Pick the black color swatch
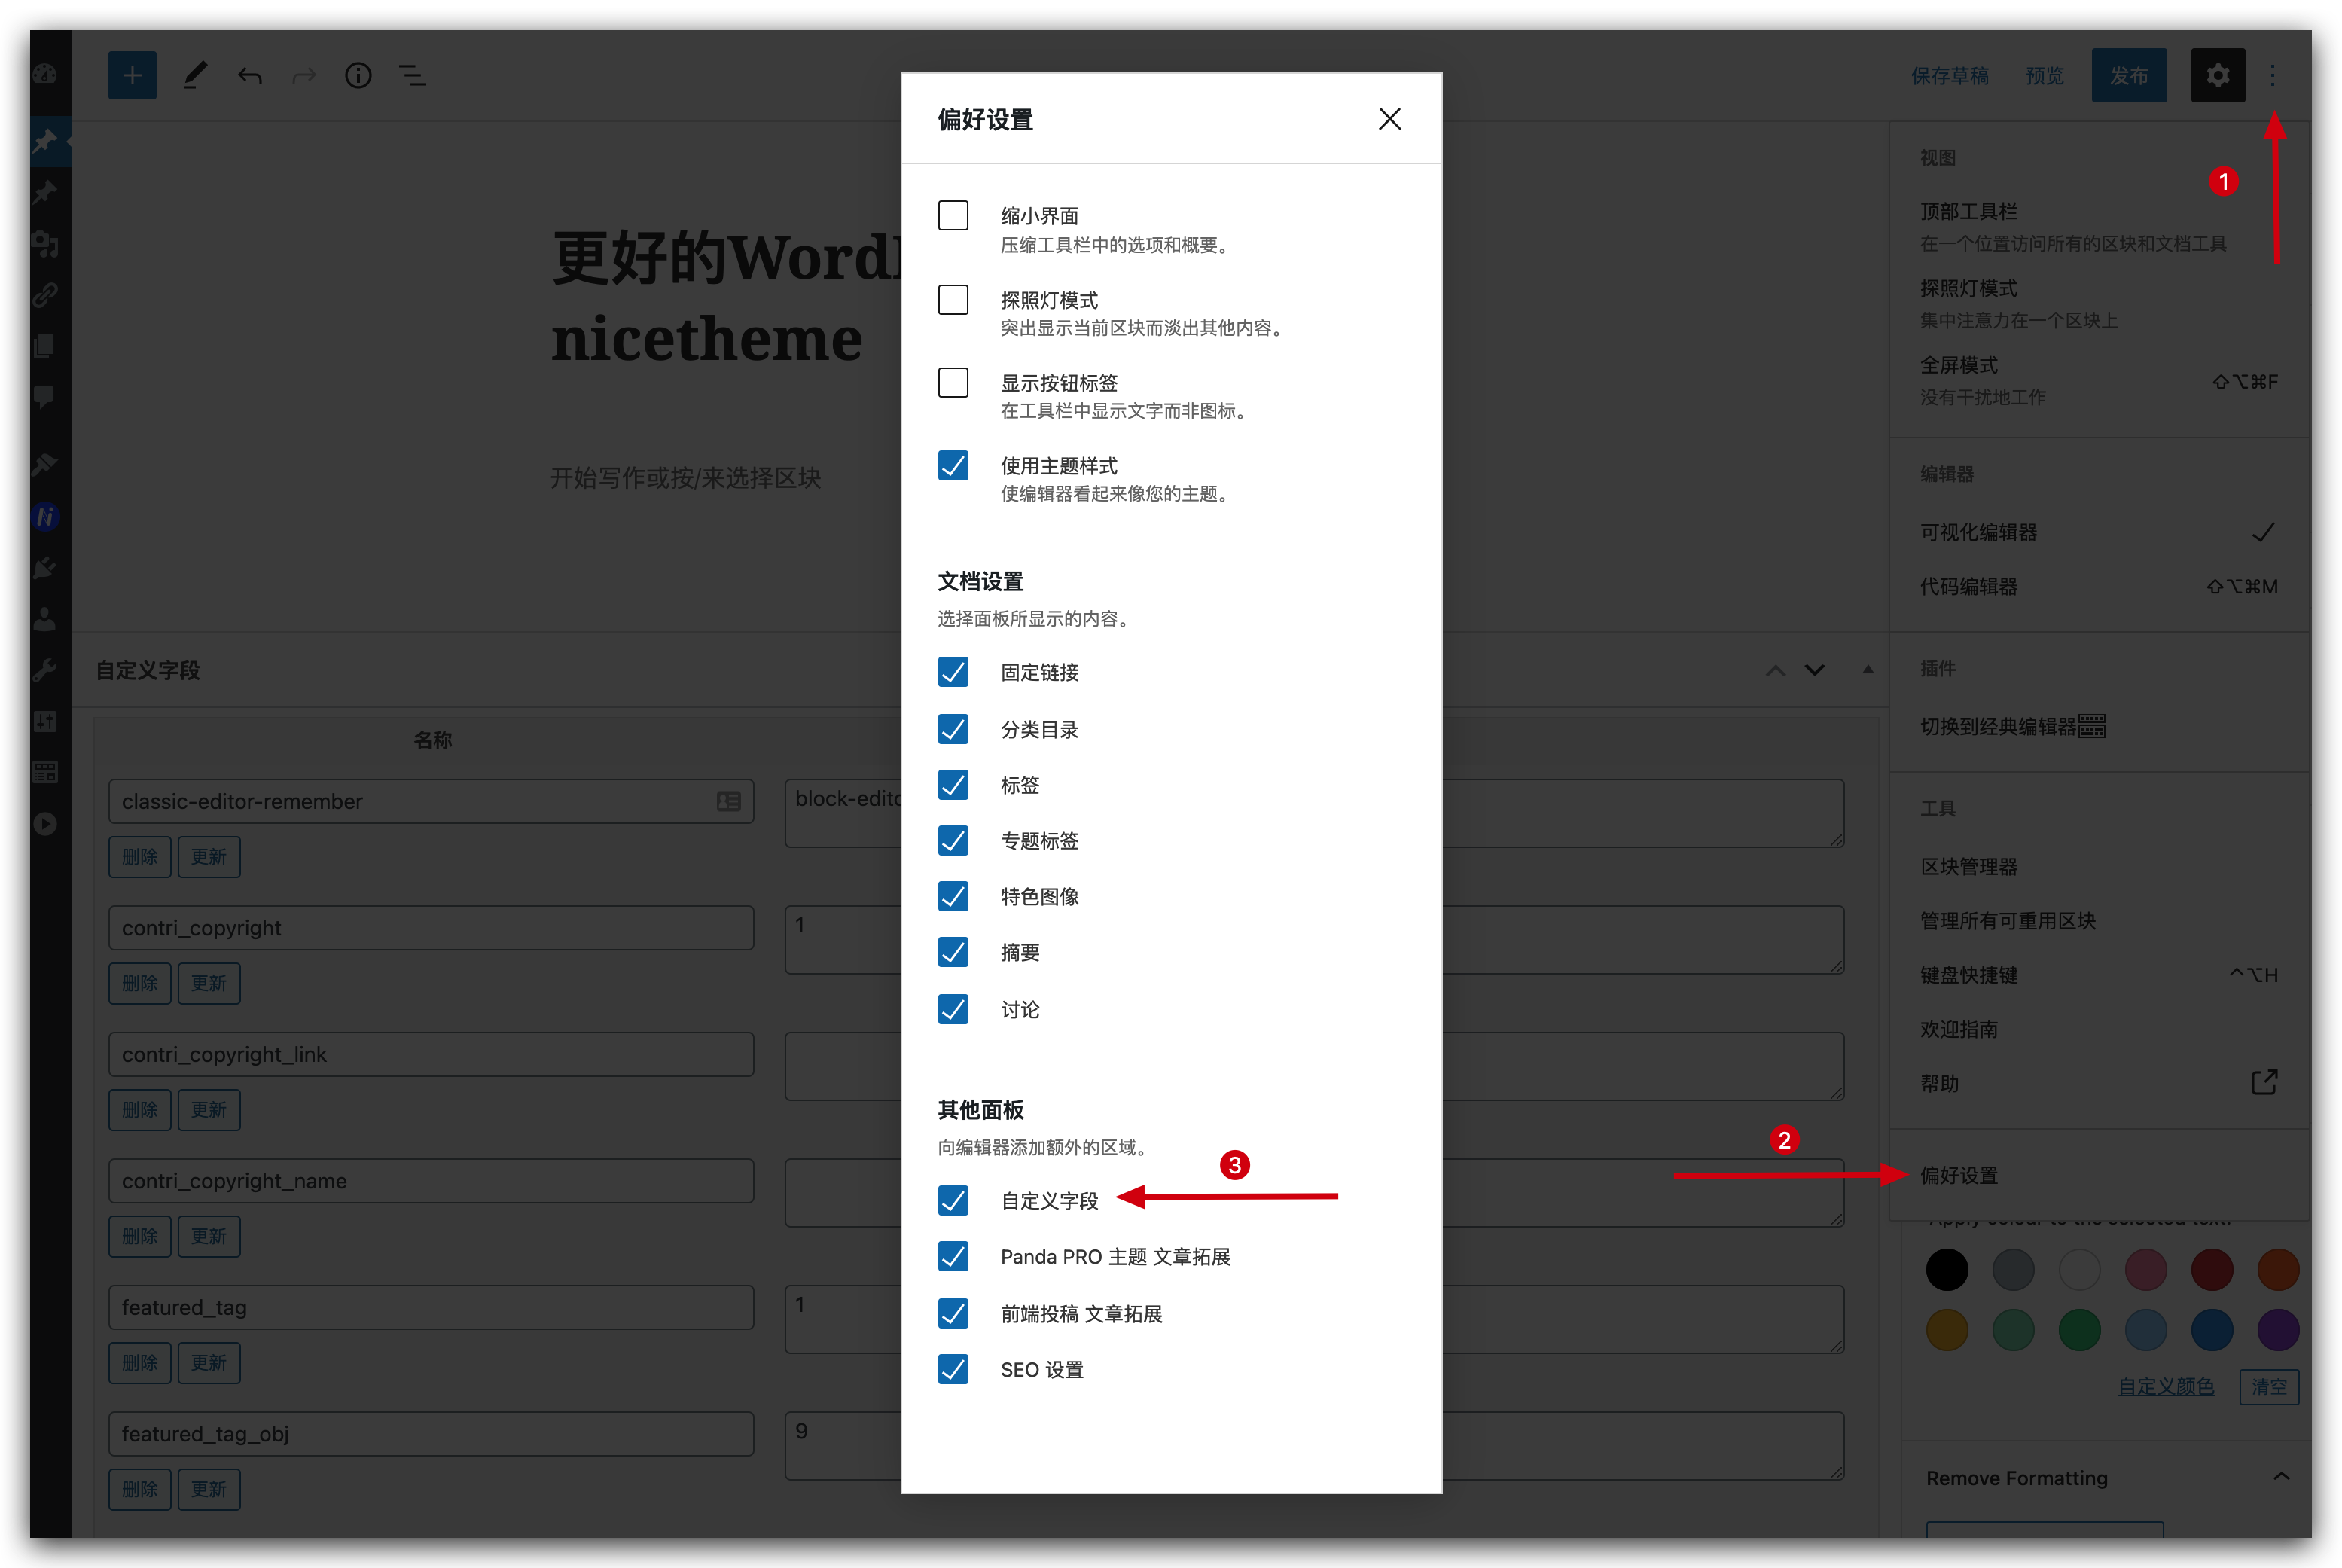Image resolution: width=2342 pixels, height=1568 pixels. click(1946, 1270)
